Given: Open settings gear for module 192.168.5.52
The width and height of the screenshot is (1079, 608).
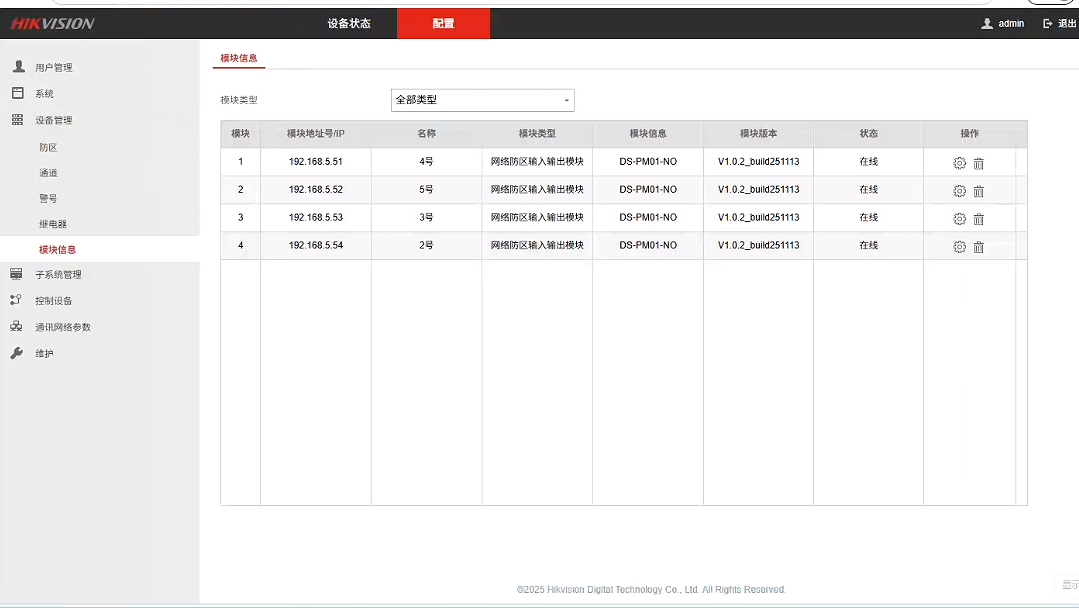Looking at the screenshot, I should click(959, 191).
